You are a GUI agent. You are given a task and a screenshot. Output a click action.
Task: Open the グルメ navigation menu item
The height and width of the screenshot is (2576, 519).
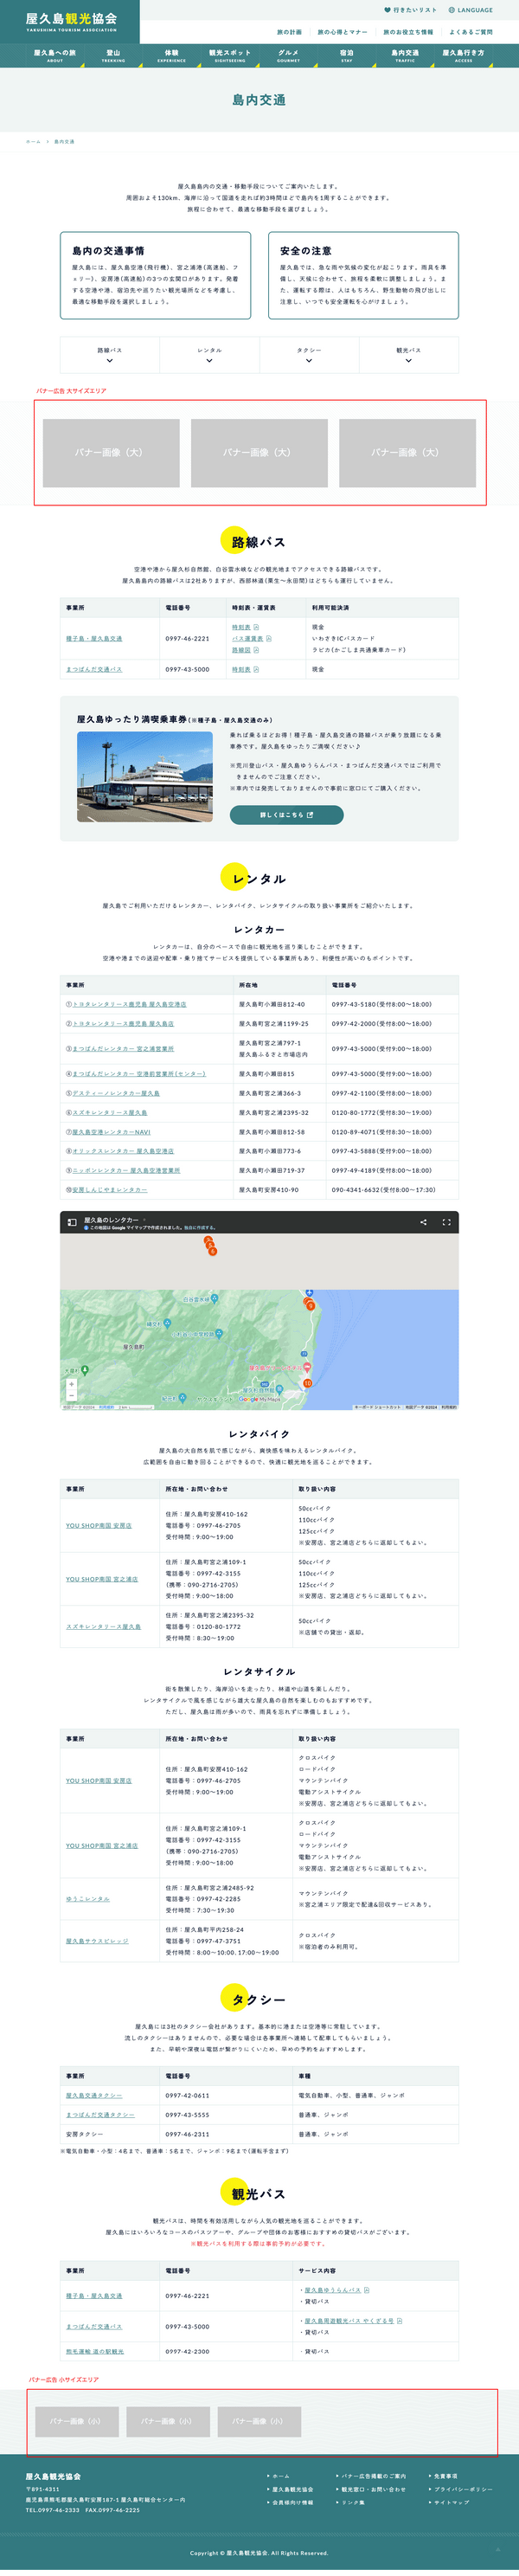pyautogui.click(x=288, y=55)
